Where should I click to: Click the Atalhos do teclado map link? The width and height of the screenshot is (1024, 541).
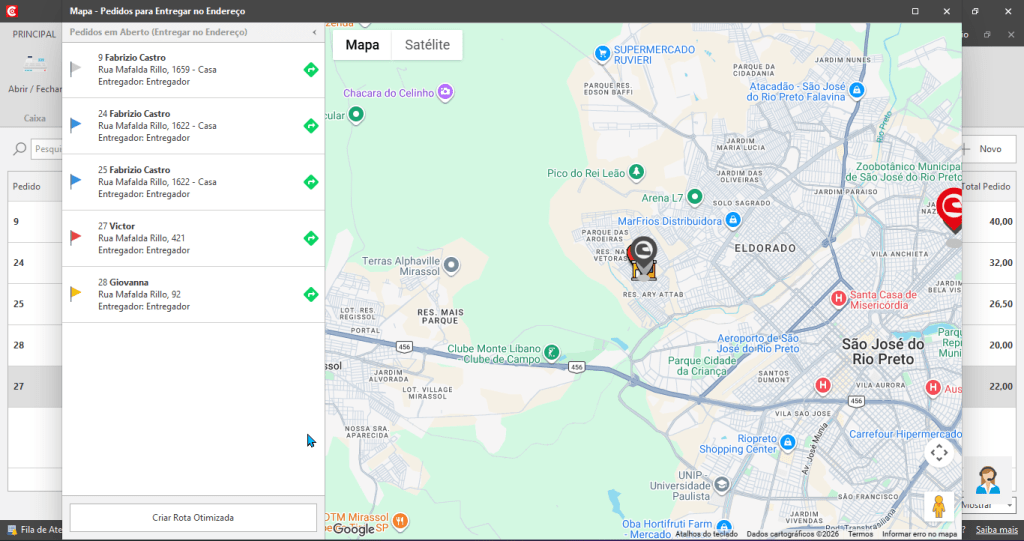tap(707, 534)
